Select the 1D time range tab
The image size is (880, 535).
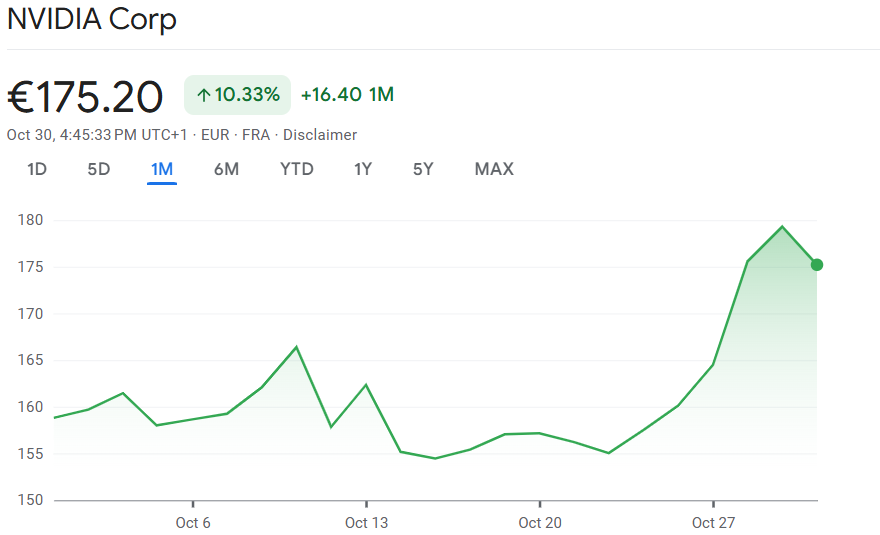pos(37,169)
